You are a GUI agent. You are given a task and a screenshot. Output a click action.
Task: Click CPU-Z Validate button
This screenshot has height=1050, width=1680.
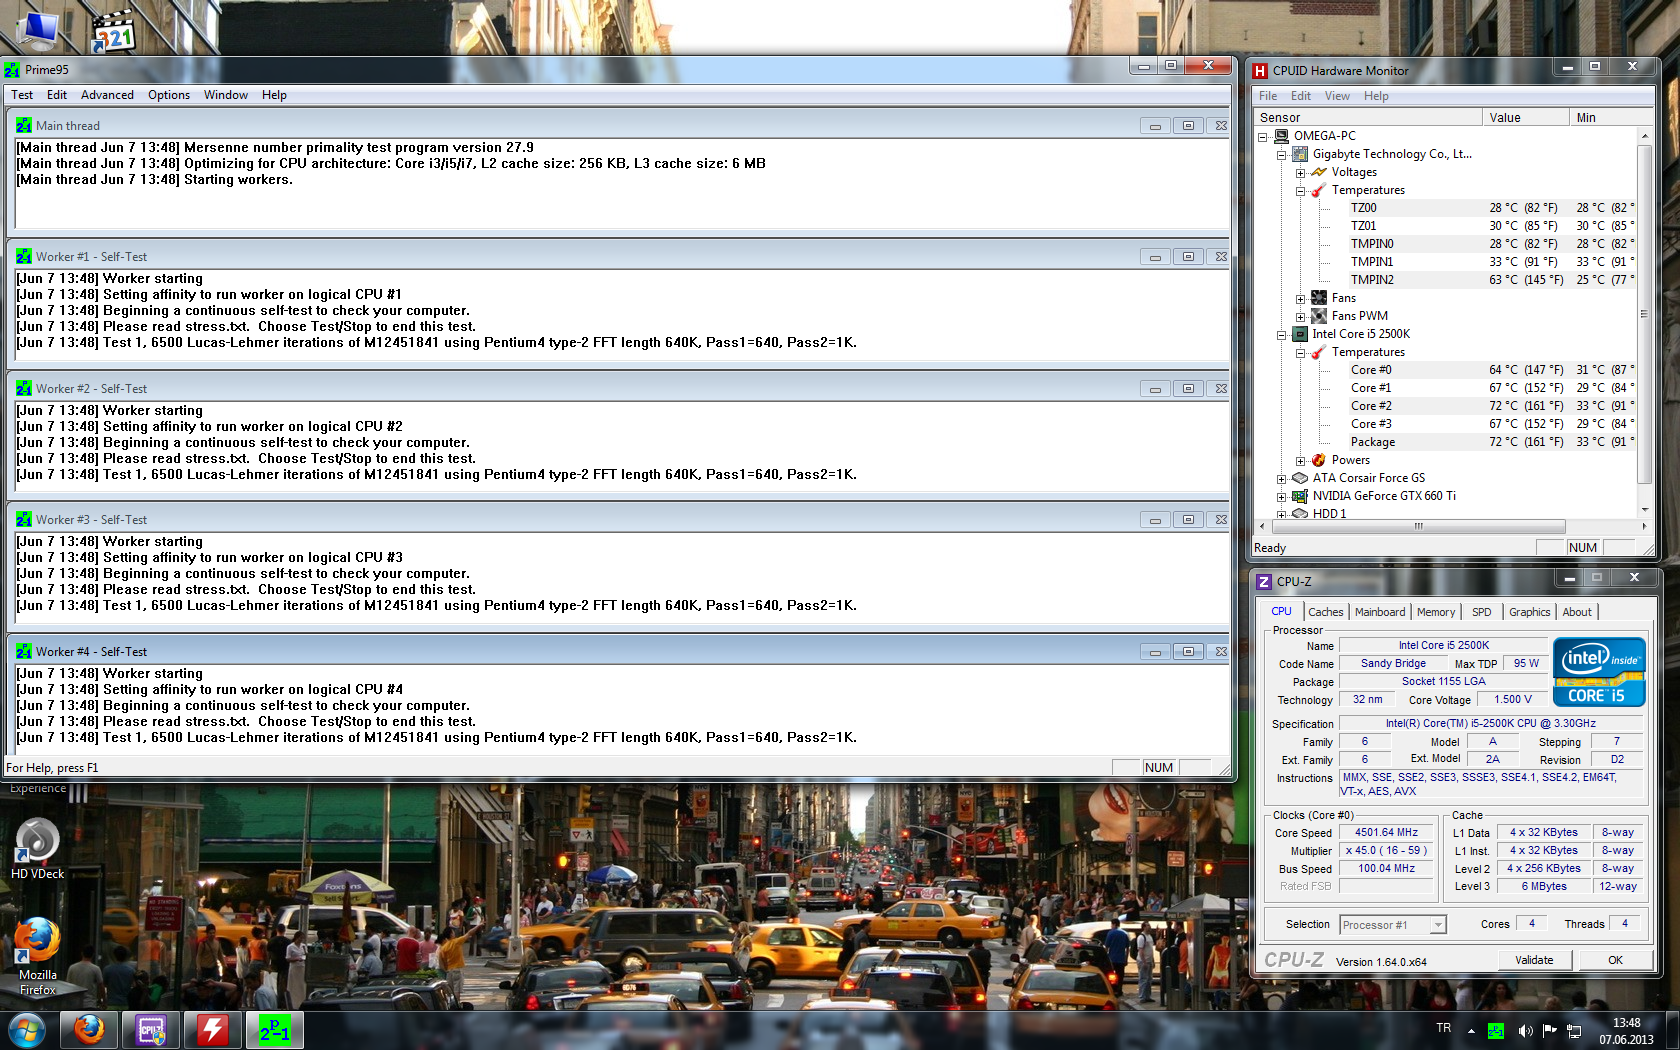coord(1534,960)
